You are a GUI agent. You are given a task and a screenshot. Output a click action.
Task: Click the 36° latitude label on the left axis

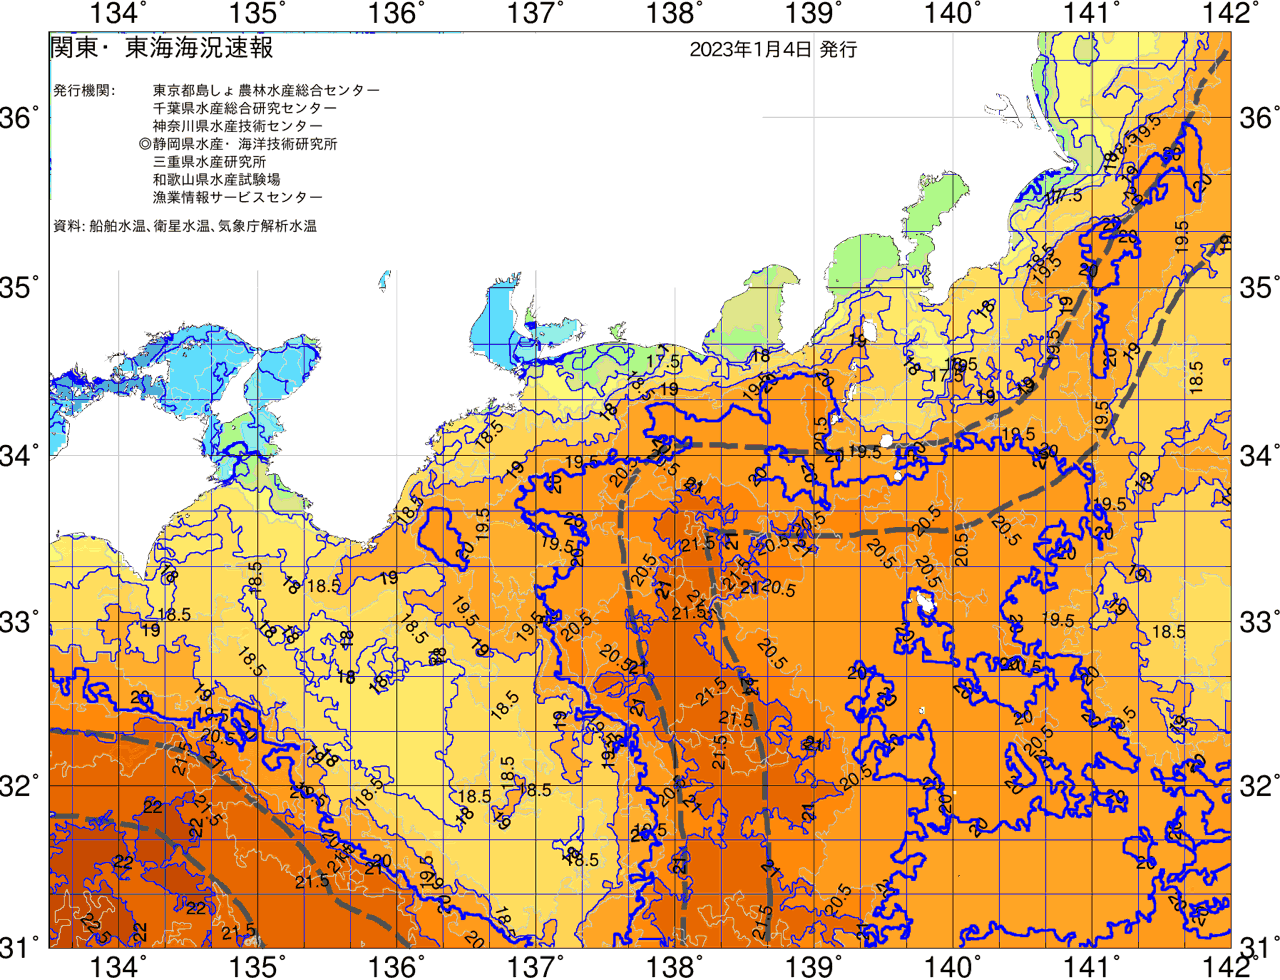pyautogui.click(x=21, y=120)
